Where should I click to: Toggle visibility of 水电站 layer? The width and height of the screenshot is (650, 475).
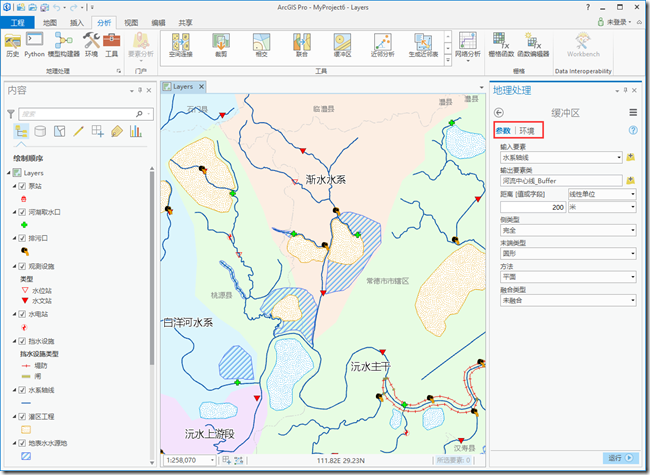point(22,314)
